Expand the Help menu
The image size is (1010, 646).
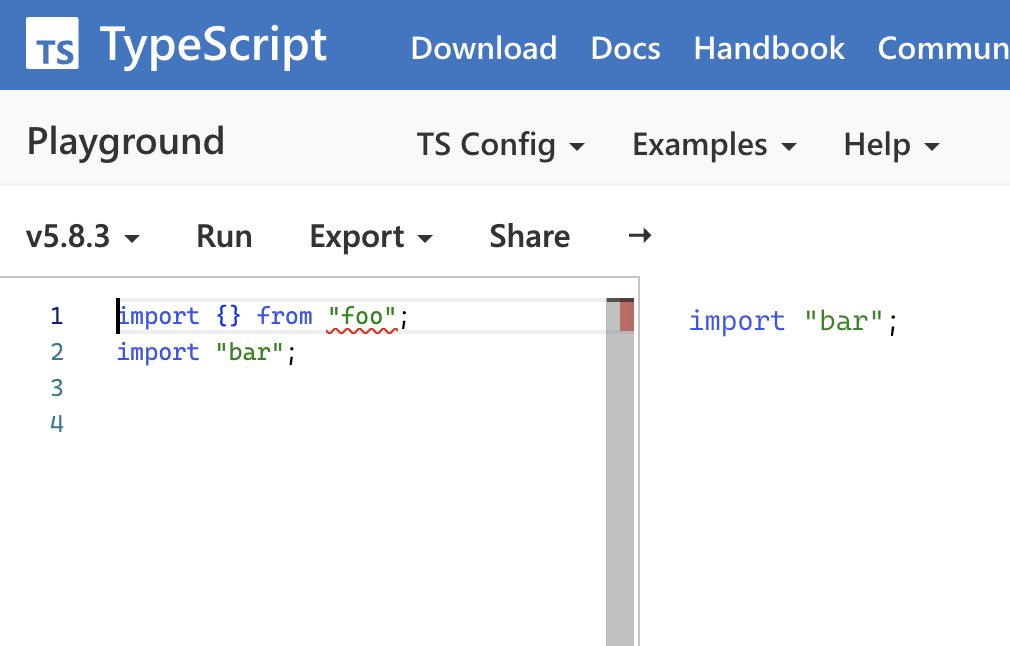pyautogui.click(x=891, y=144)
